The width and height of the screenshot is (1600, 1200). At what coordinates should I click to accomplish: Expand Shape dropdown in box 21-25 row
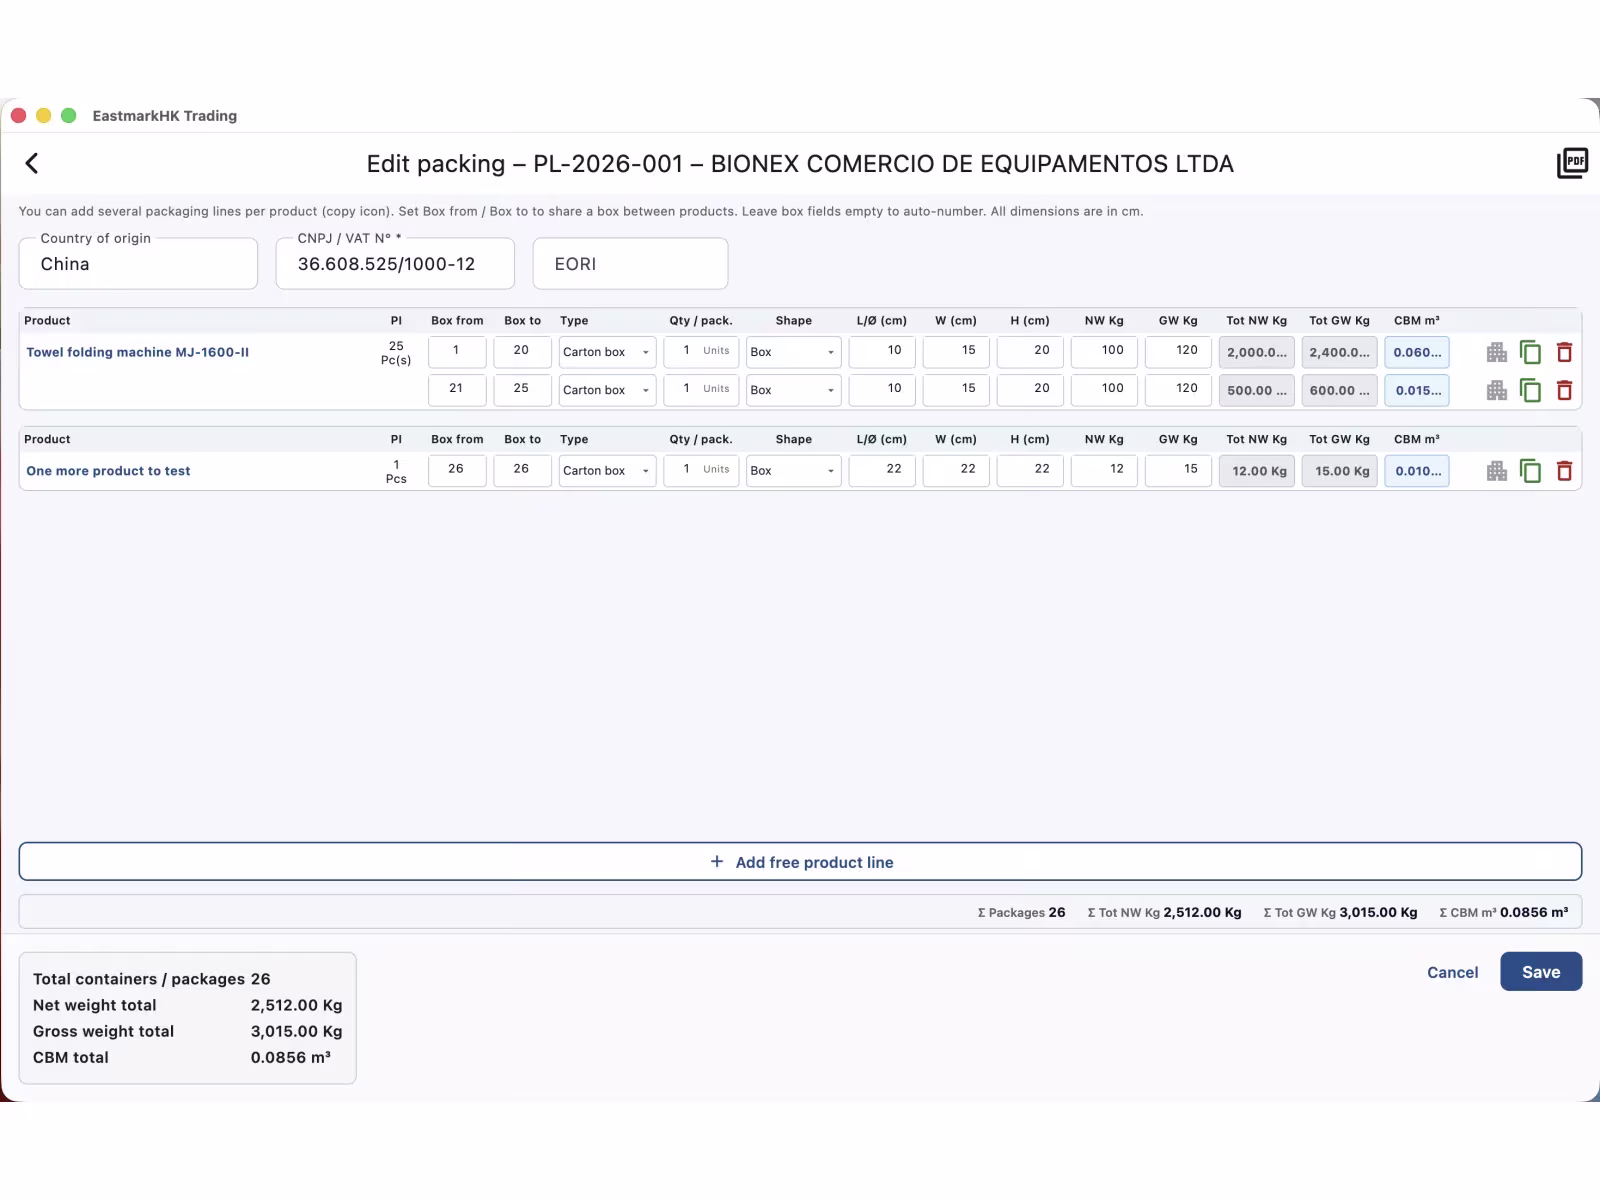tap(793, 390)
